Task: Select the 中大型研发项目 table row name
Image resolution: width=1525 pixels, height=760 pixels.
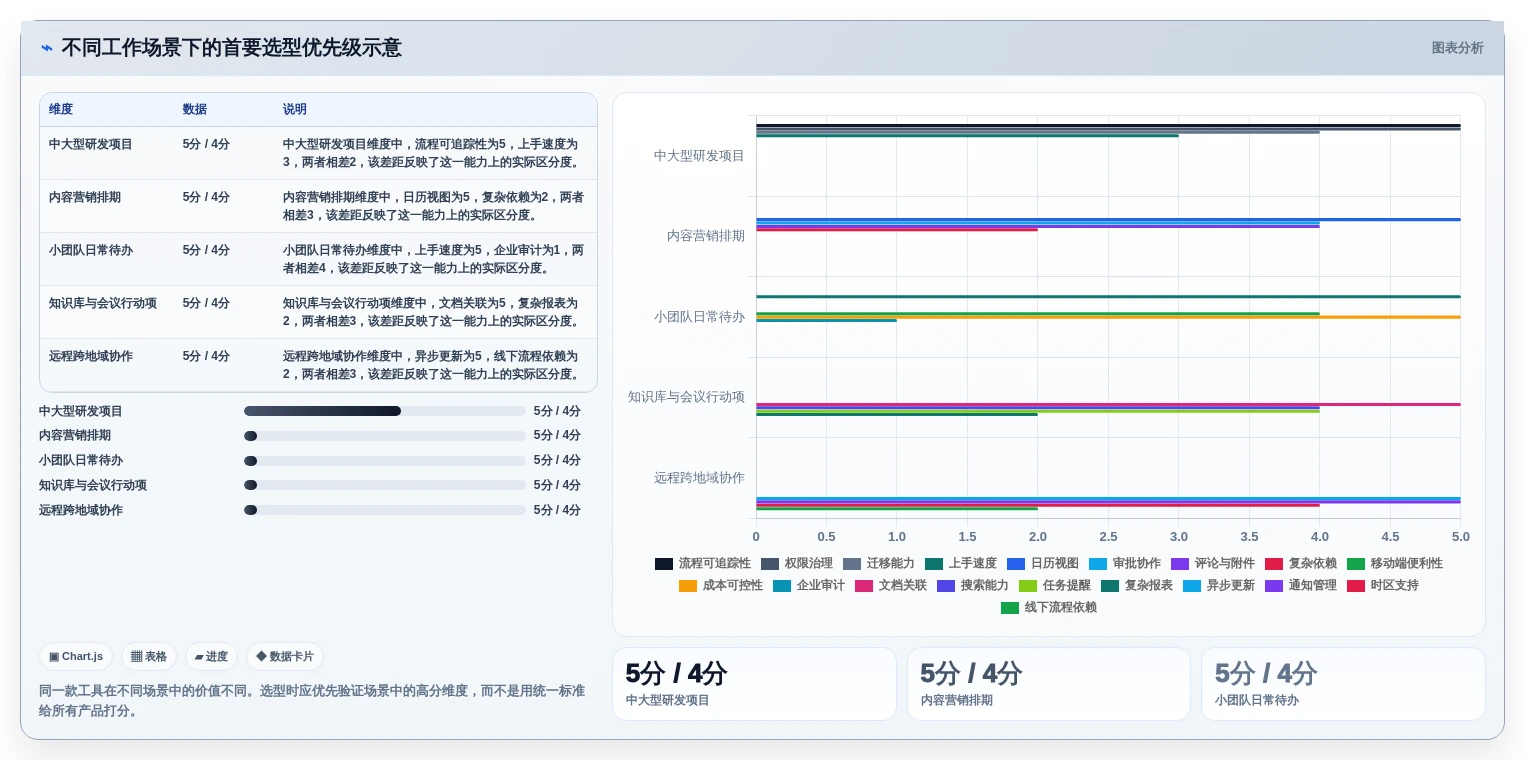Action: [91, 144]
